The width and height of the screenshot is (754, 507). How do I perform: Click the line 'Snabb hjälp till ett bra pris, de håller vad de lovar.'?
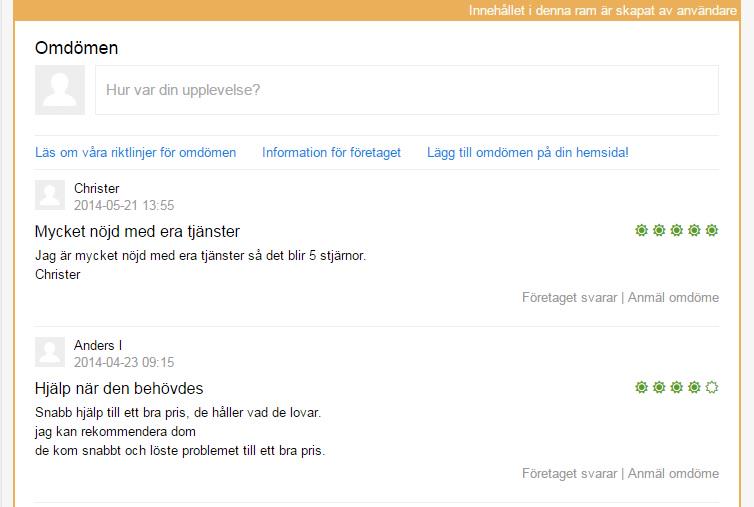[178, 412]
